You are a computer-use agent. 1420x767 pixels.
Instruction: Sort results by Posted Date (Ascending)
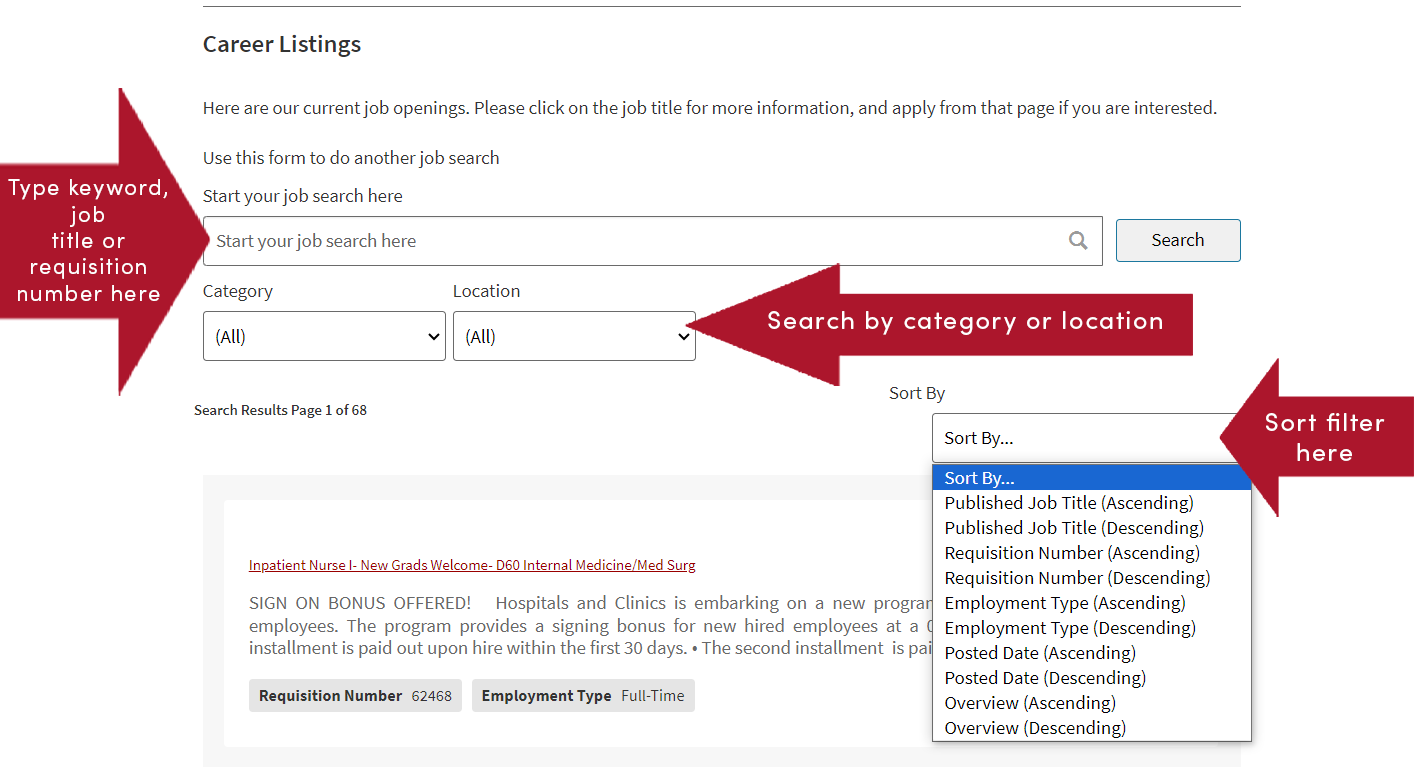[1039, 652]
